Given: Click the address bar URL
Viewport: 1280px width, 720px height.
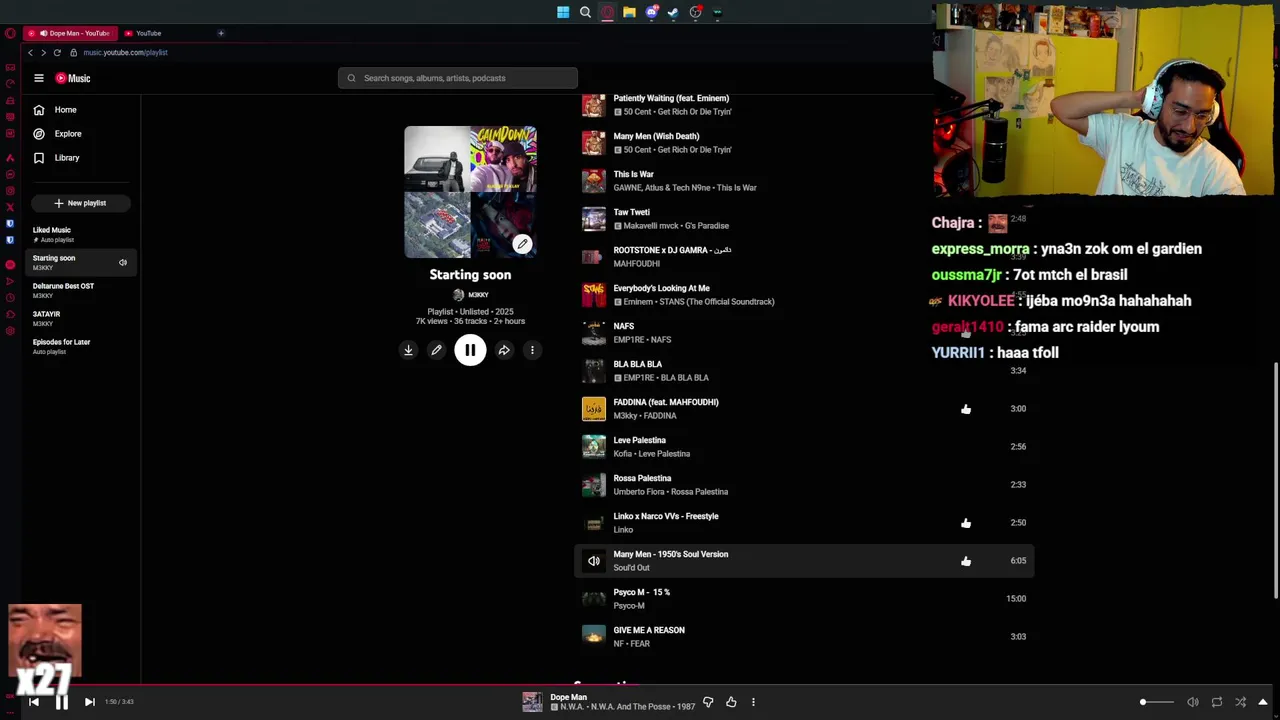Looking at the screenshot, I should pyautogui.click(x=126, y=52).
